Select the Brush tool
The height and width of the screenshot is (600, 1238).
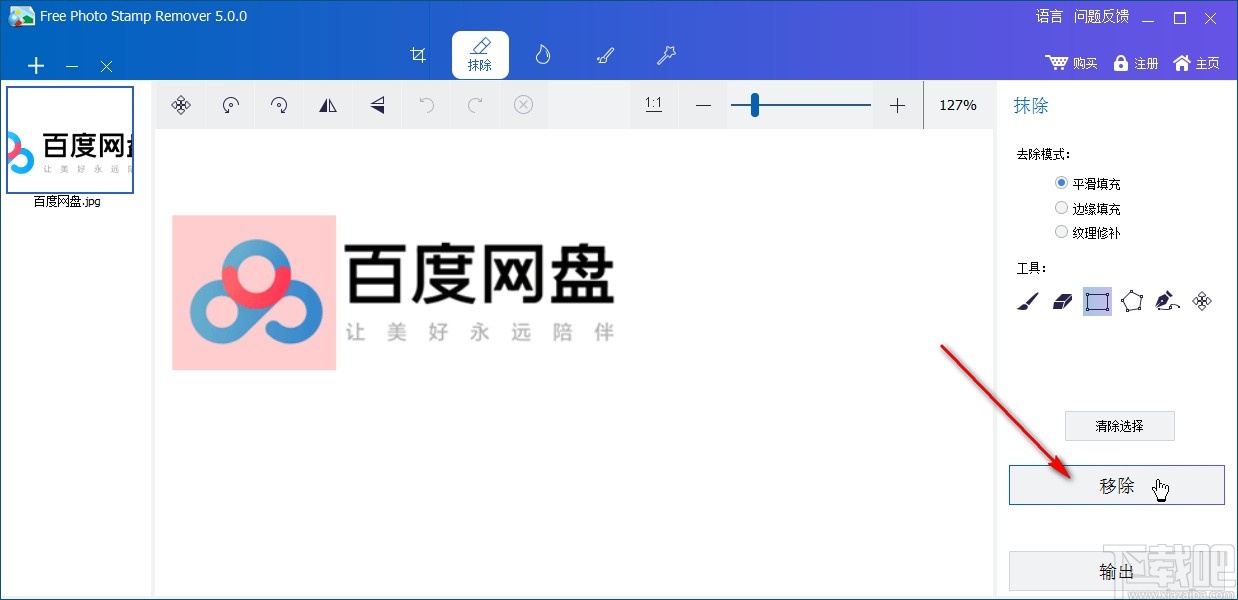click(1026, 300)
